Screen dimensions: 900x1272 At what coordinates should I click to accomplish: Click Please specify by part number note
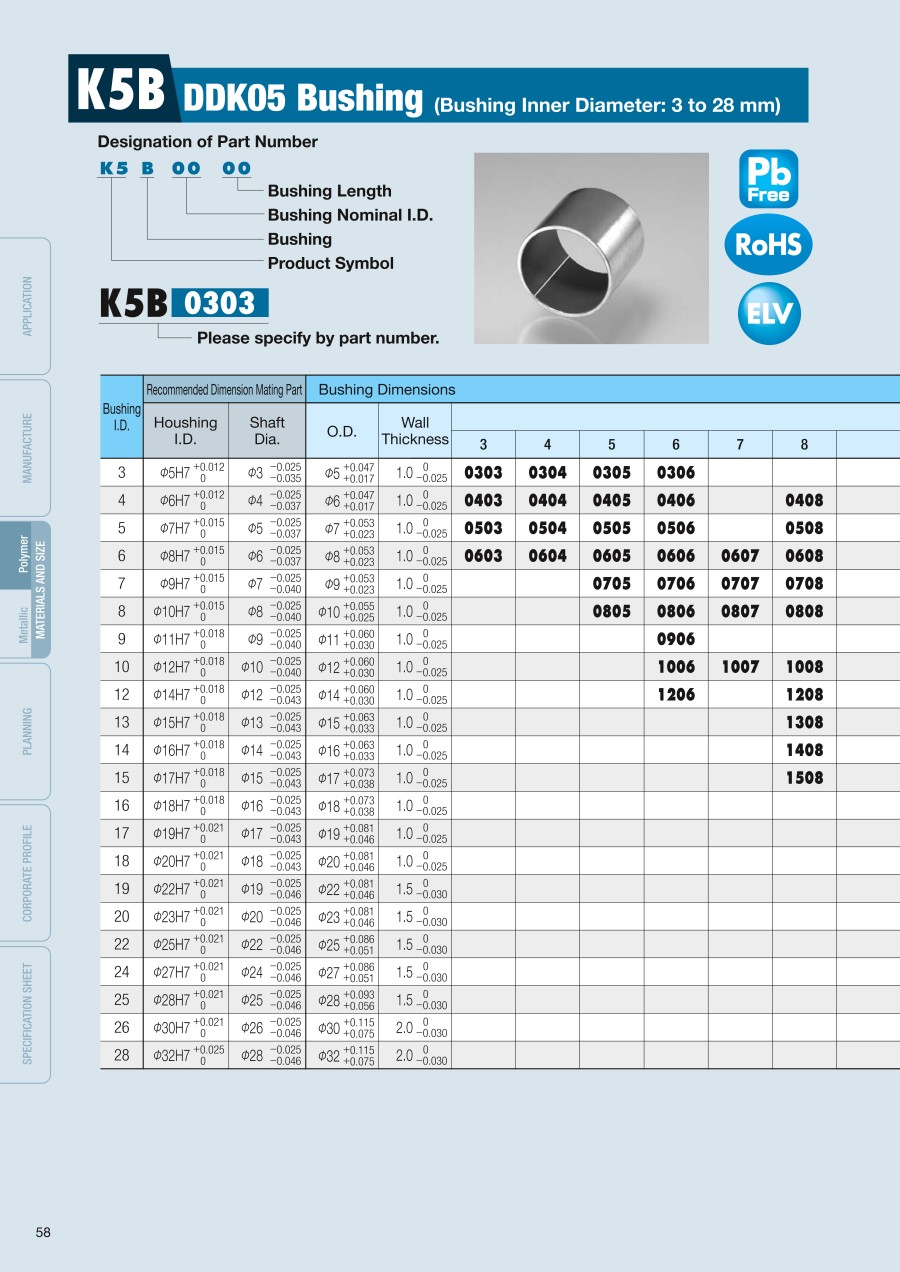point(318,338)
